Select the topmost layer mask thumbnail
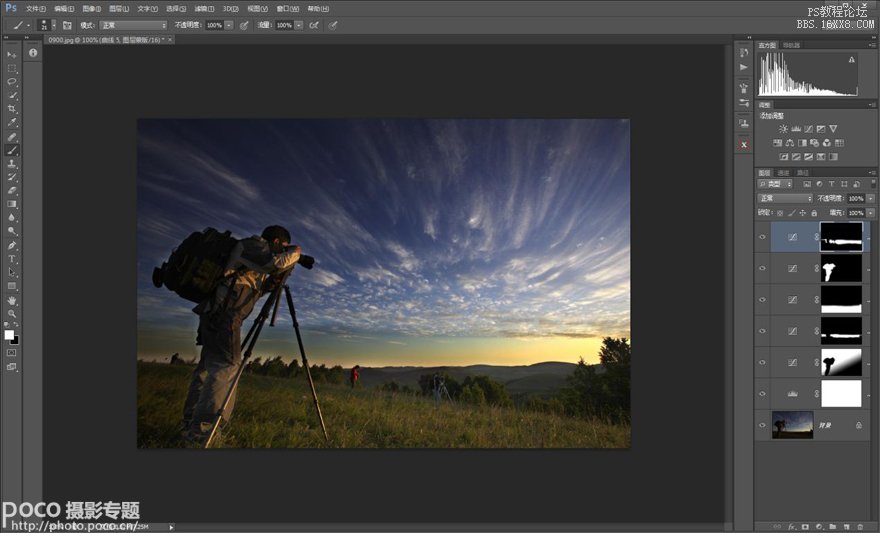Image resolution: width=880 pixels, height=533 pixels. point(841,237)
